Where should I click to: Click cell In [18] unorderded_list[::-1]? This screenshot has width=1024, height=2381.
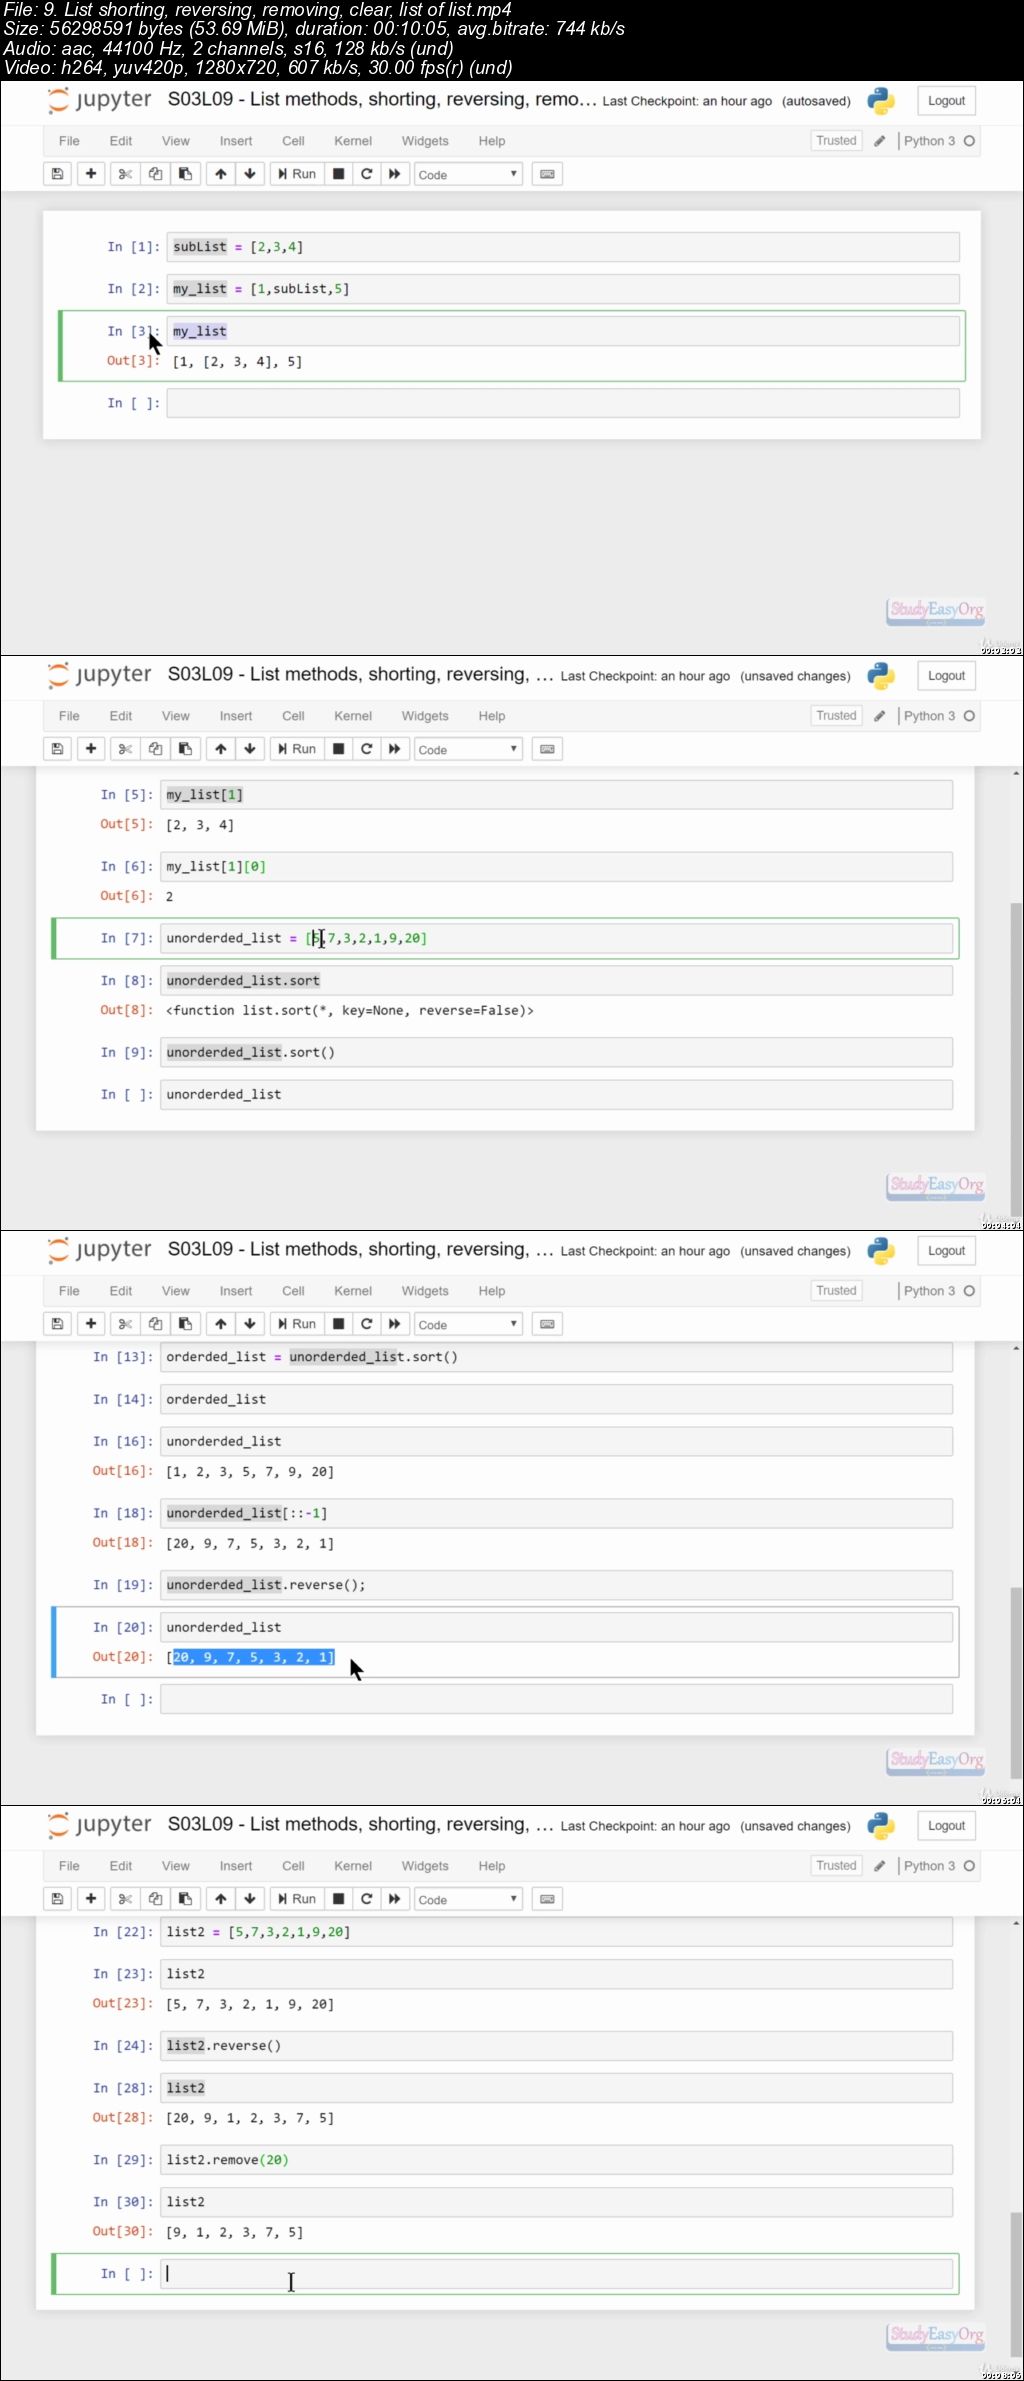pyautogui.click(x=556, y=1513)
